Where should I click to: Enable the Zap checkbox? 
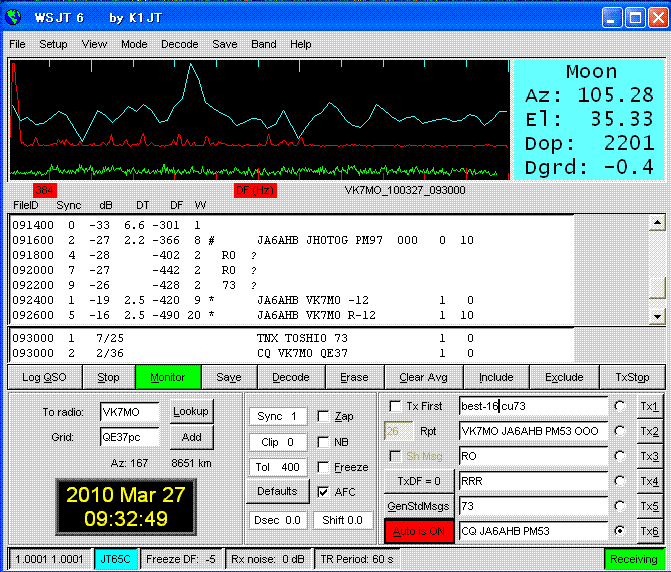click(x=323, y=416)
